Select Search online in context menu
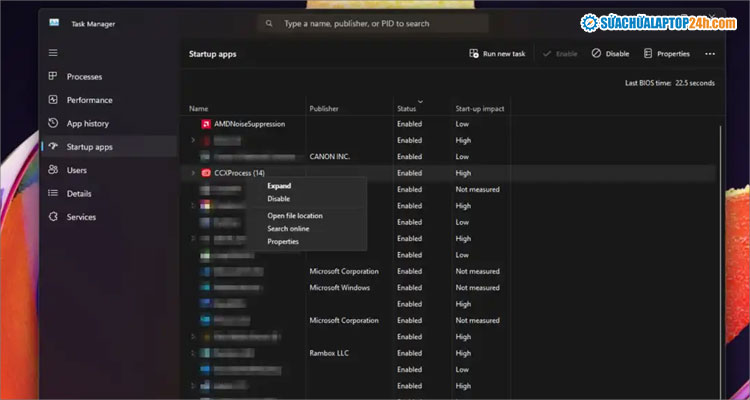The height and width of the screenshot is (400, 750). click(288, 229)
